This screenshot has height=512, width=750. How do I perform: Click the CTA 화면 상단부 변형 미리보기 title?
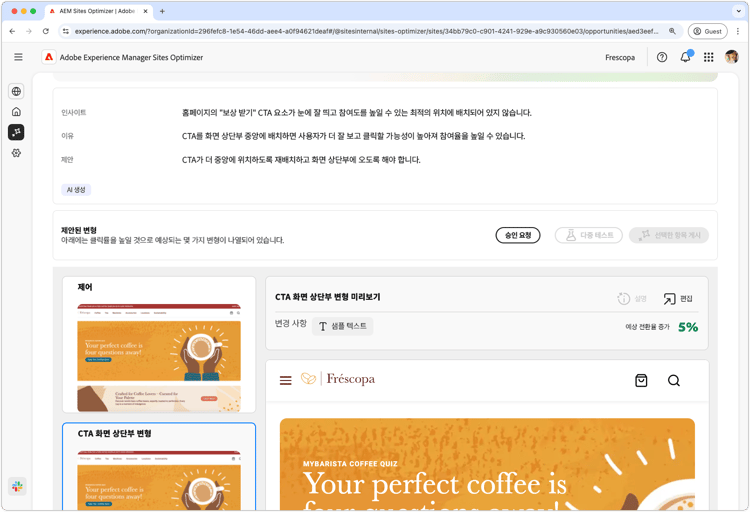point(328,297)
